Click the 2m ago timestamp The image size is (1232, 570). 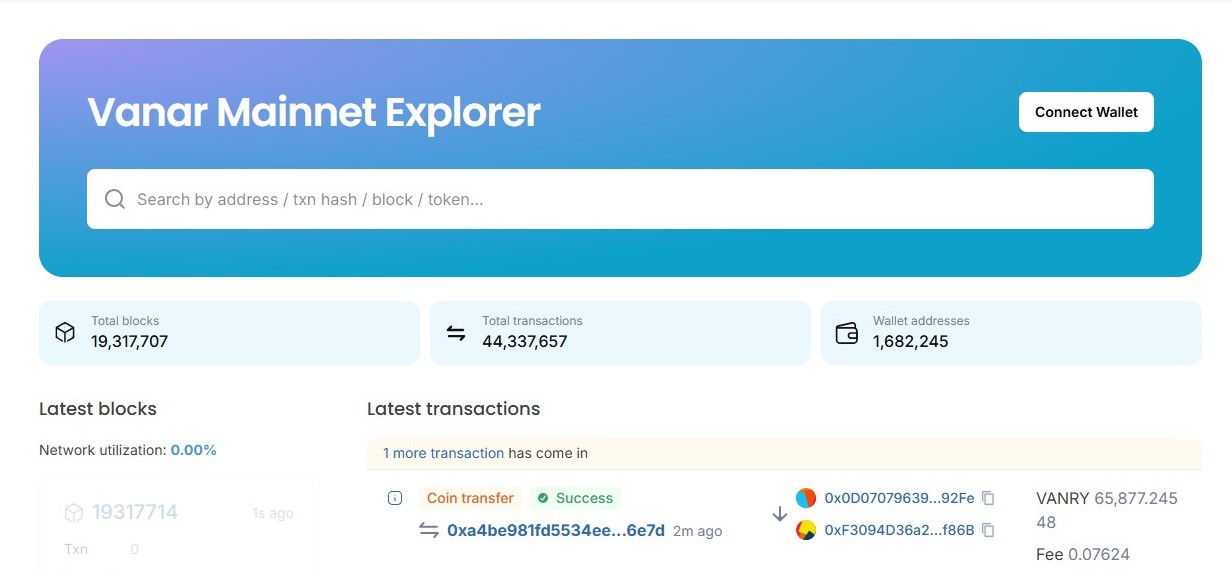click(x=697, y=531)
